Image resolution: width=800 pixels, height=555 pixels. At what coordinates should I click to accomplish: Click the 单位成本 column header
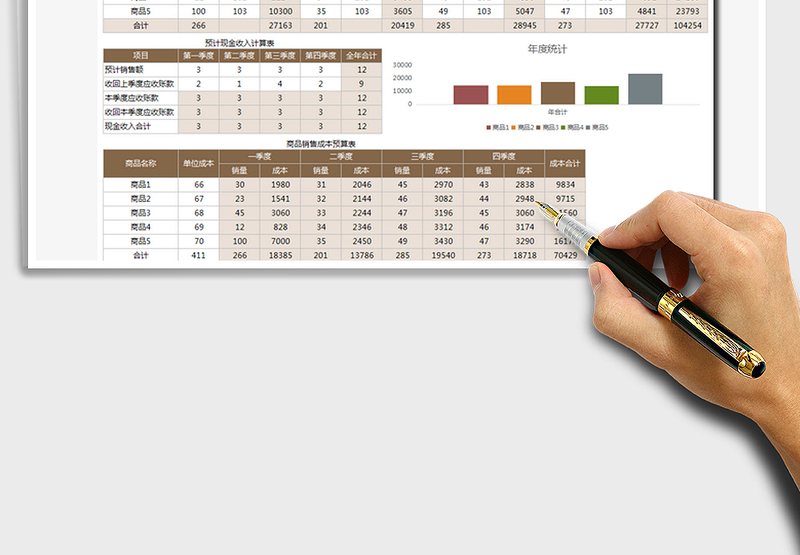click(198, 163)
